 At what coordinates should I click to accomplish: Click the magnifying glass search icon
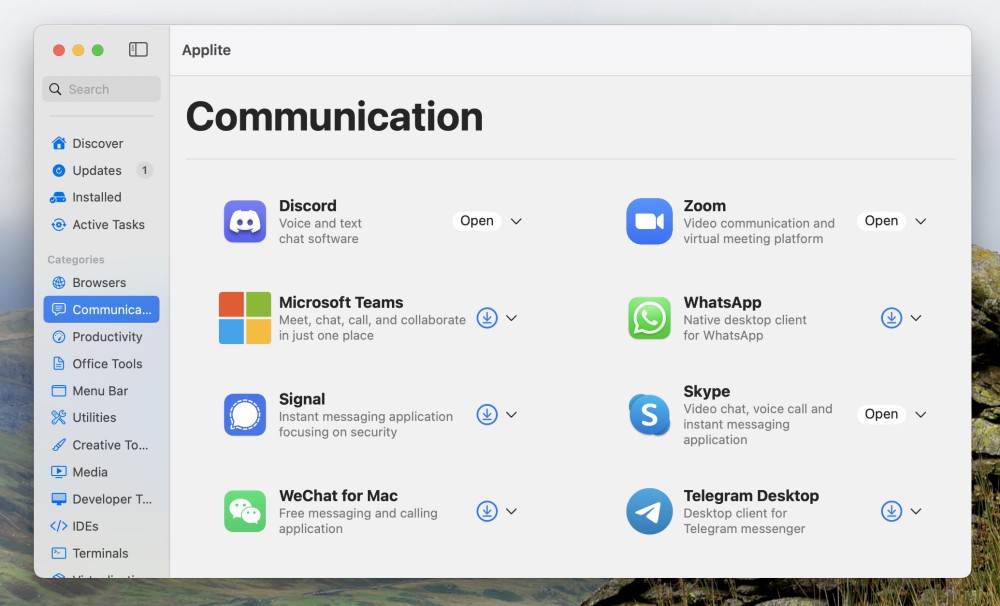[x=55, y=89]
